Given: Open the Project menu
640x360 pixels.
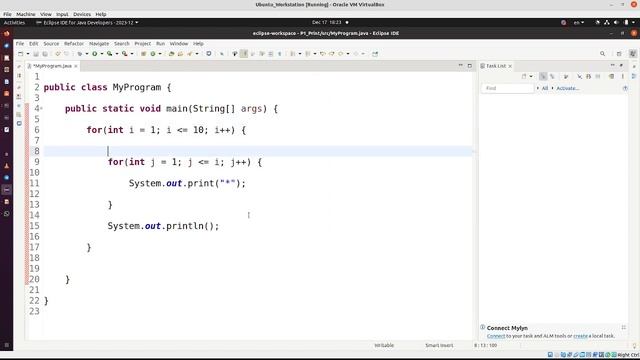Looking at the screenshot, I should click(142, 44).
